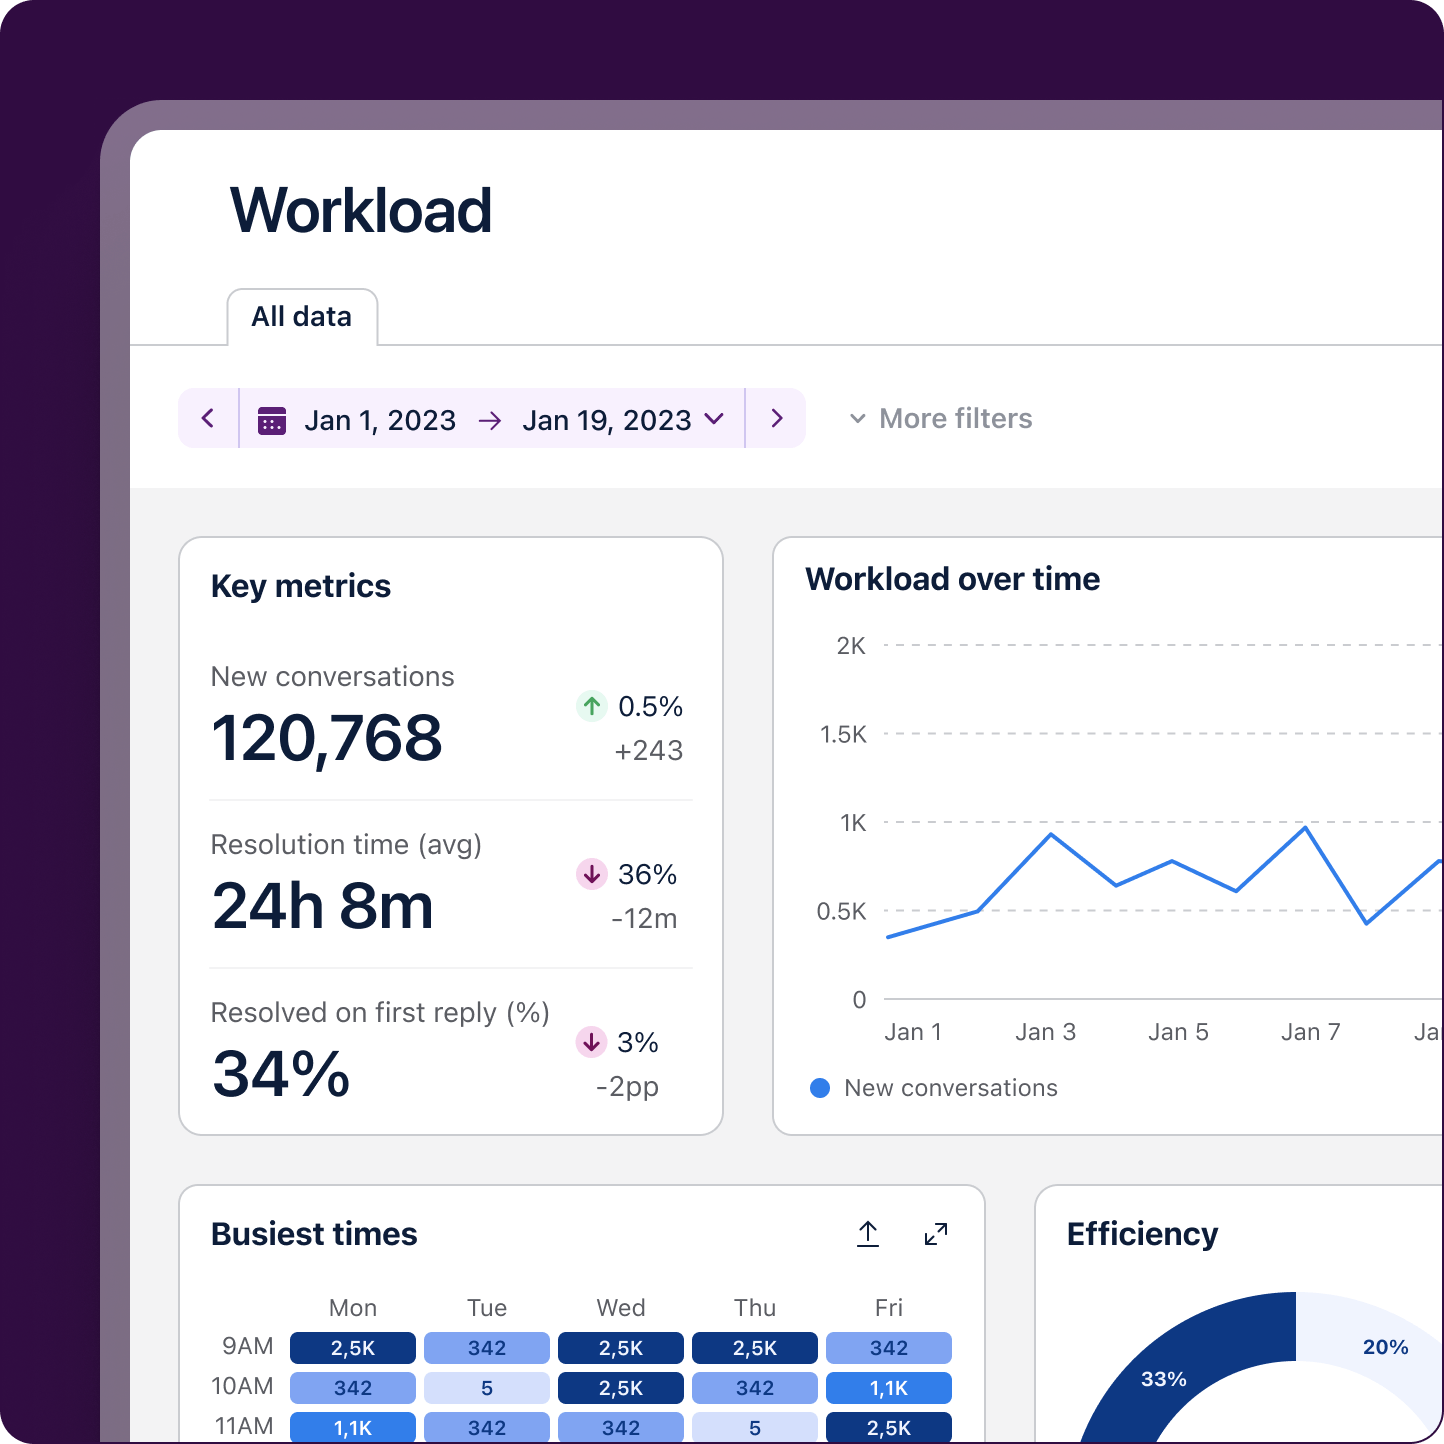Open the calendar icon in date picker
Viewport: 1444px width, 1444px height.
click(272, 420)
